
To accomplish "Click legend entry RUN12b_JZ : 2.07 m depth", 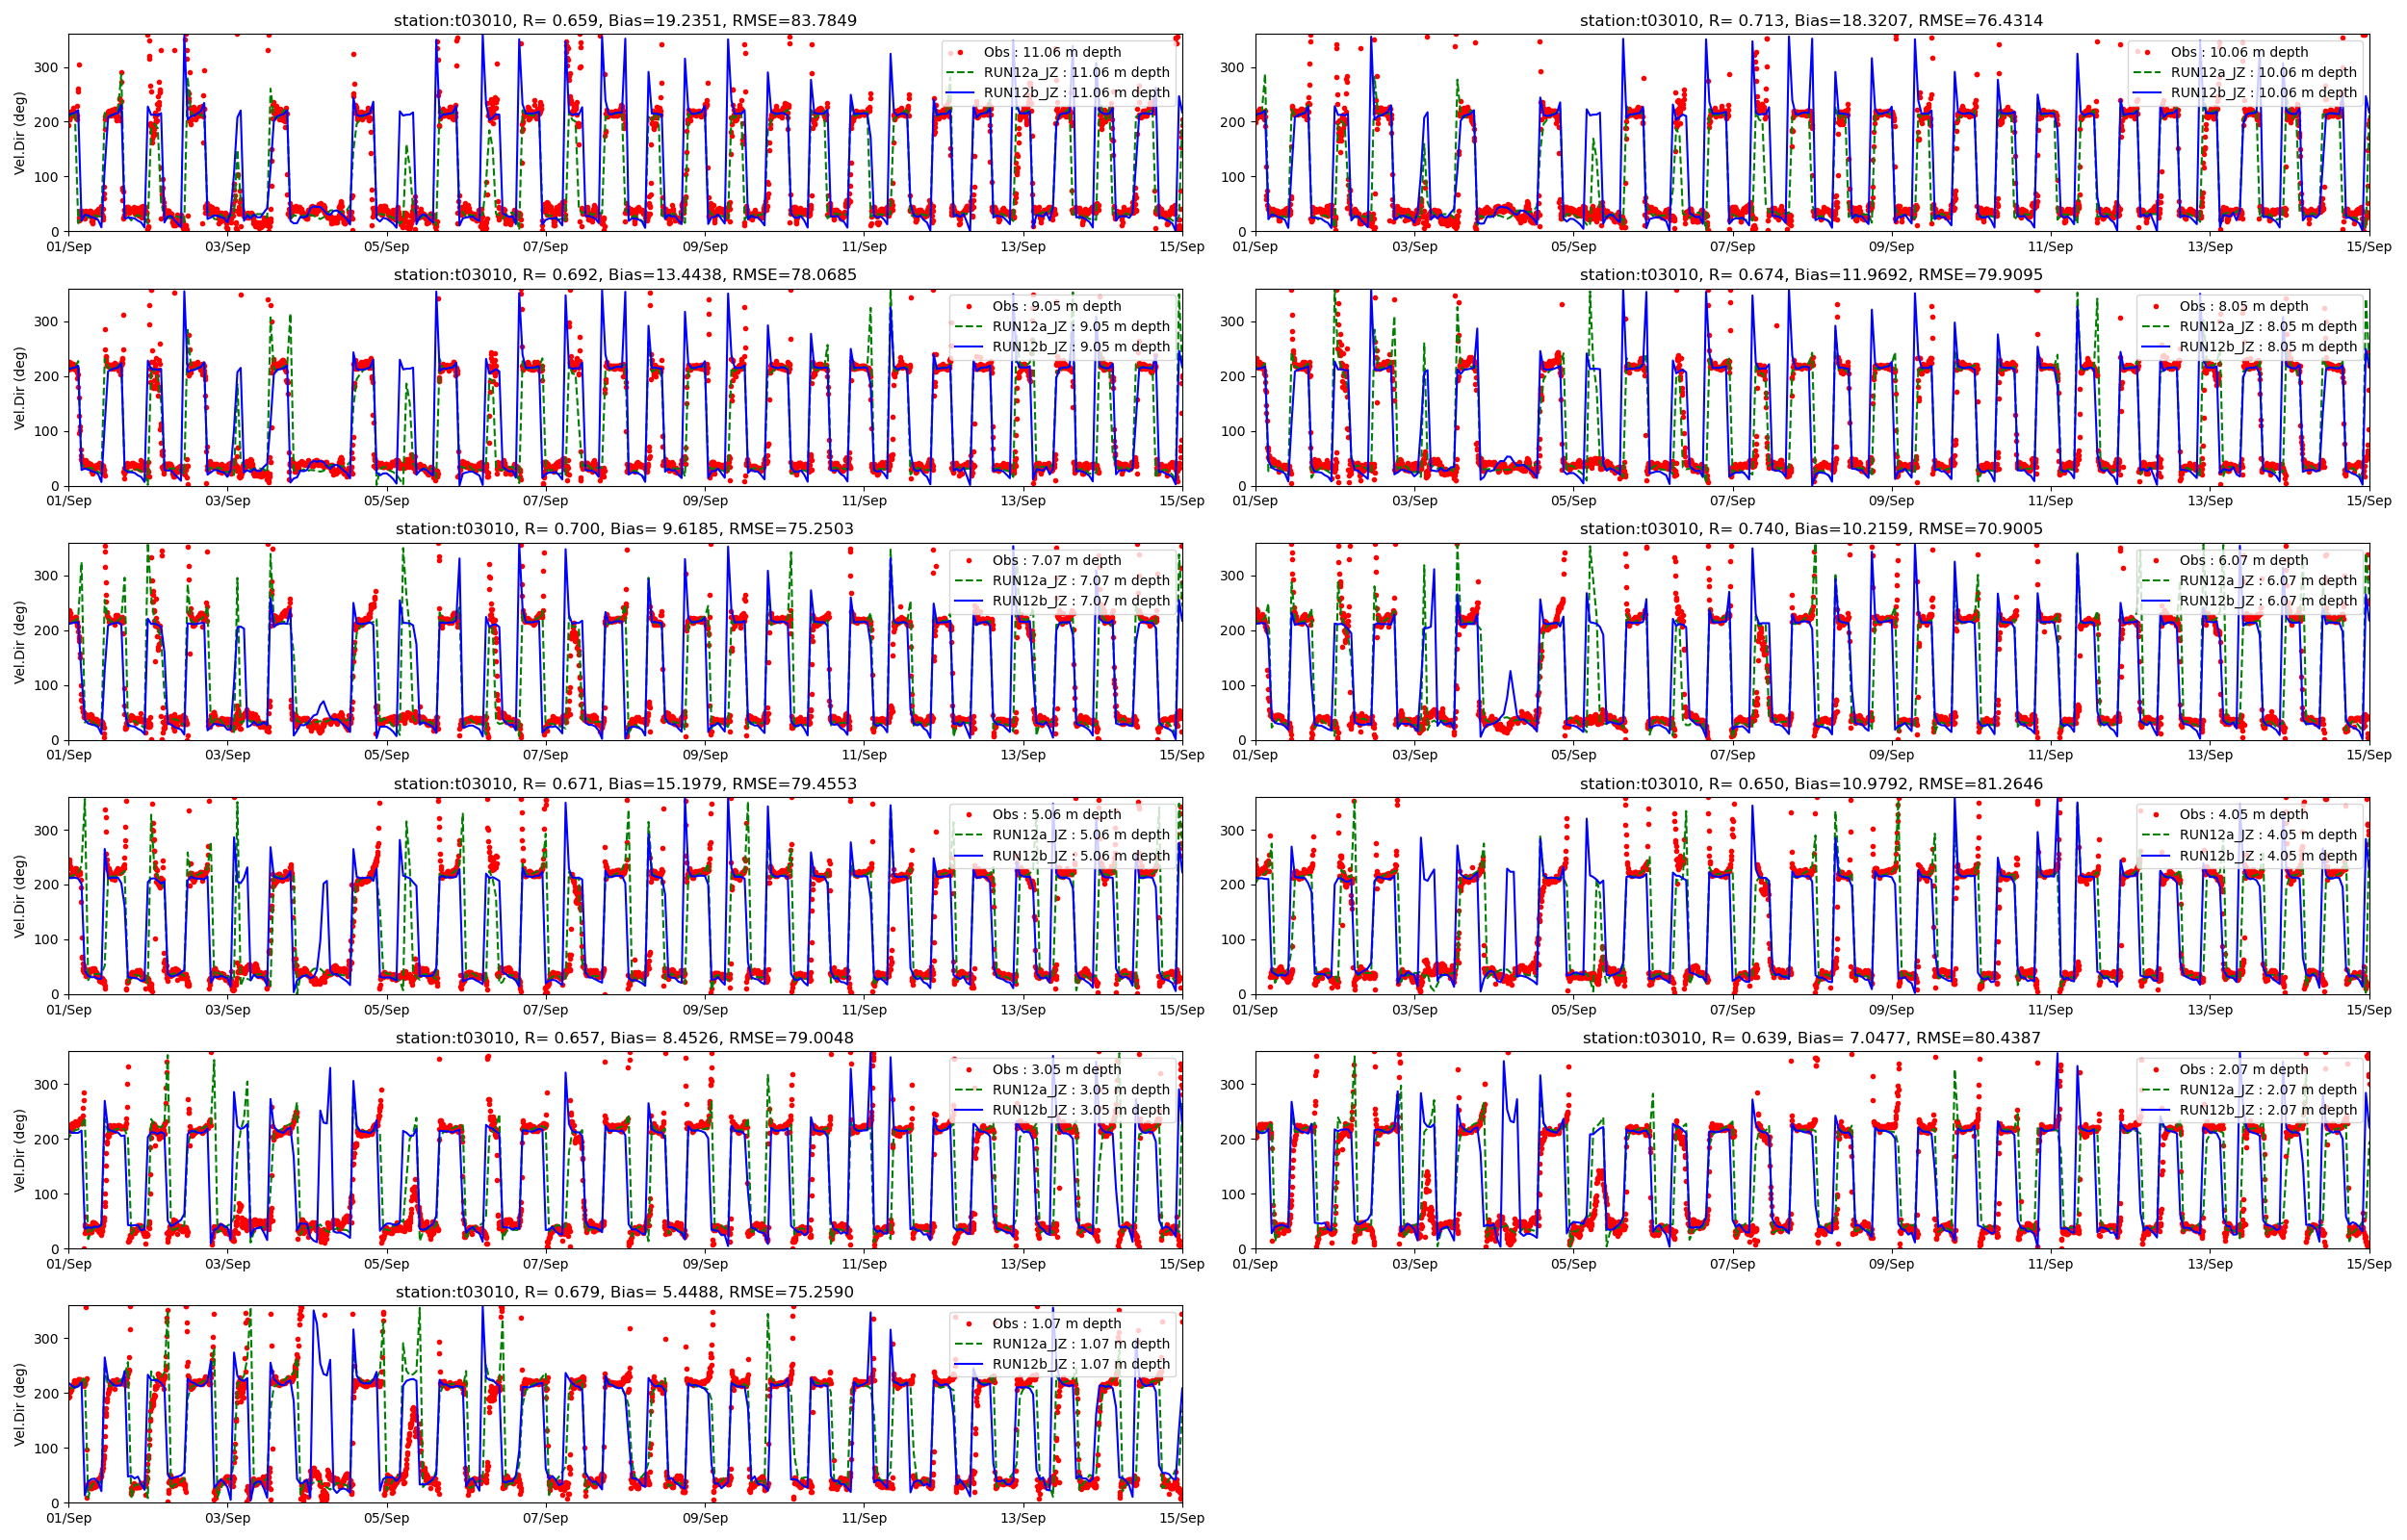I will pos(2267,1110).
